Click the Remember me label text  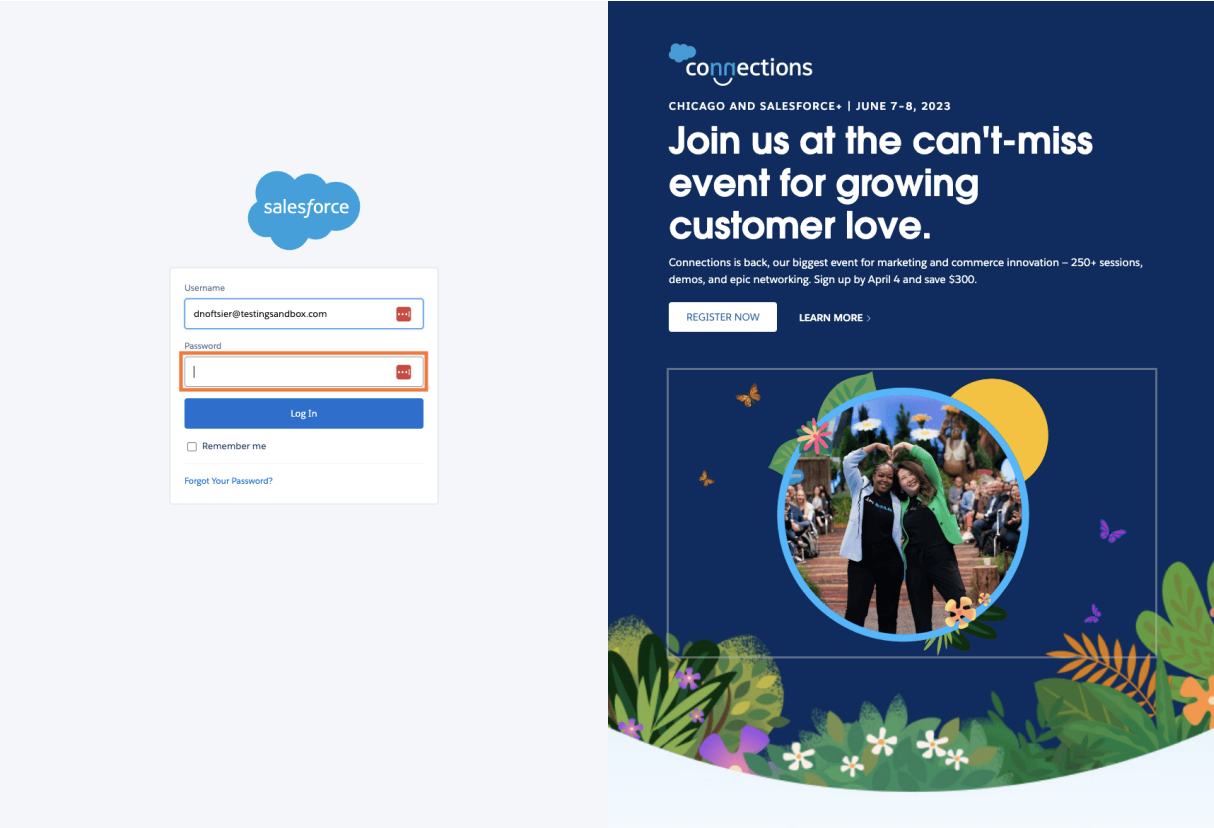234,447
